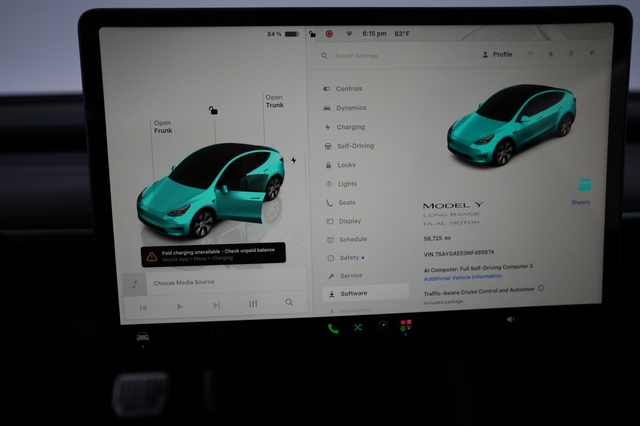
Task: Tap the Open Frunk button
Action: [x=163, y=126]
